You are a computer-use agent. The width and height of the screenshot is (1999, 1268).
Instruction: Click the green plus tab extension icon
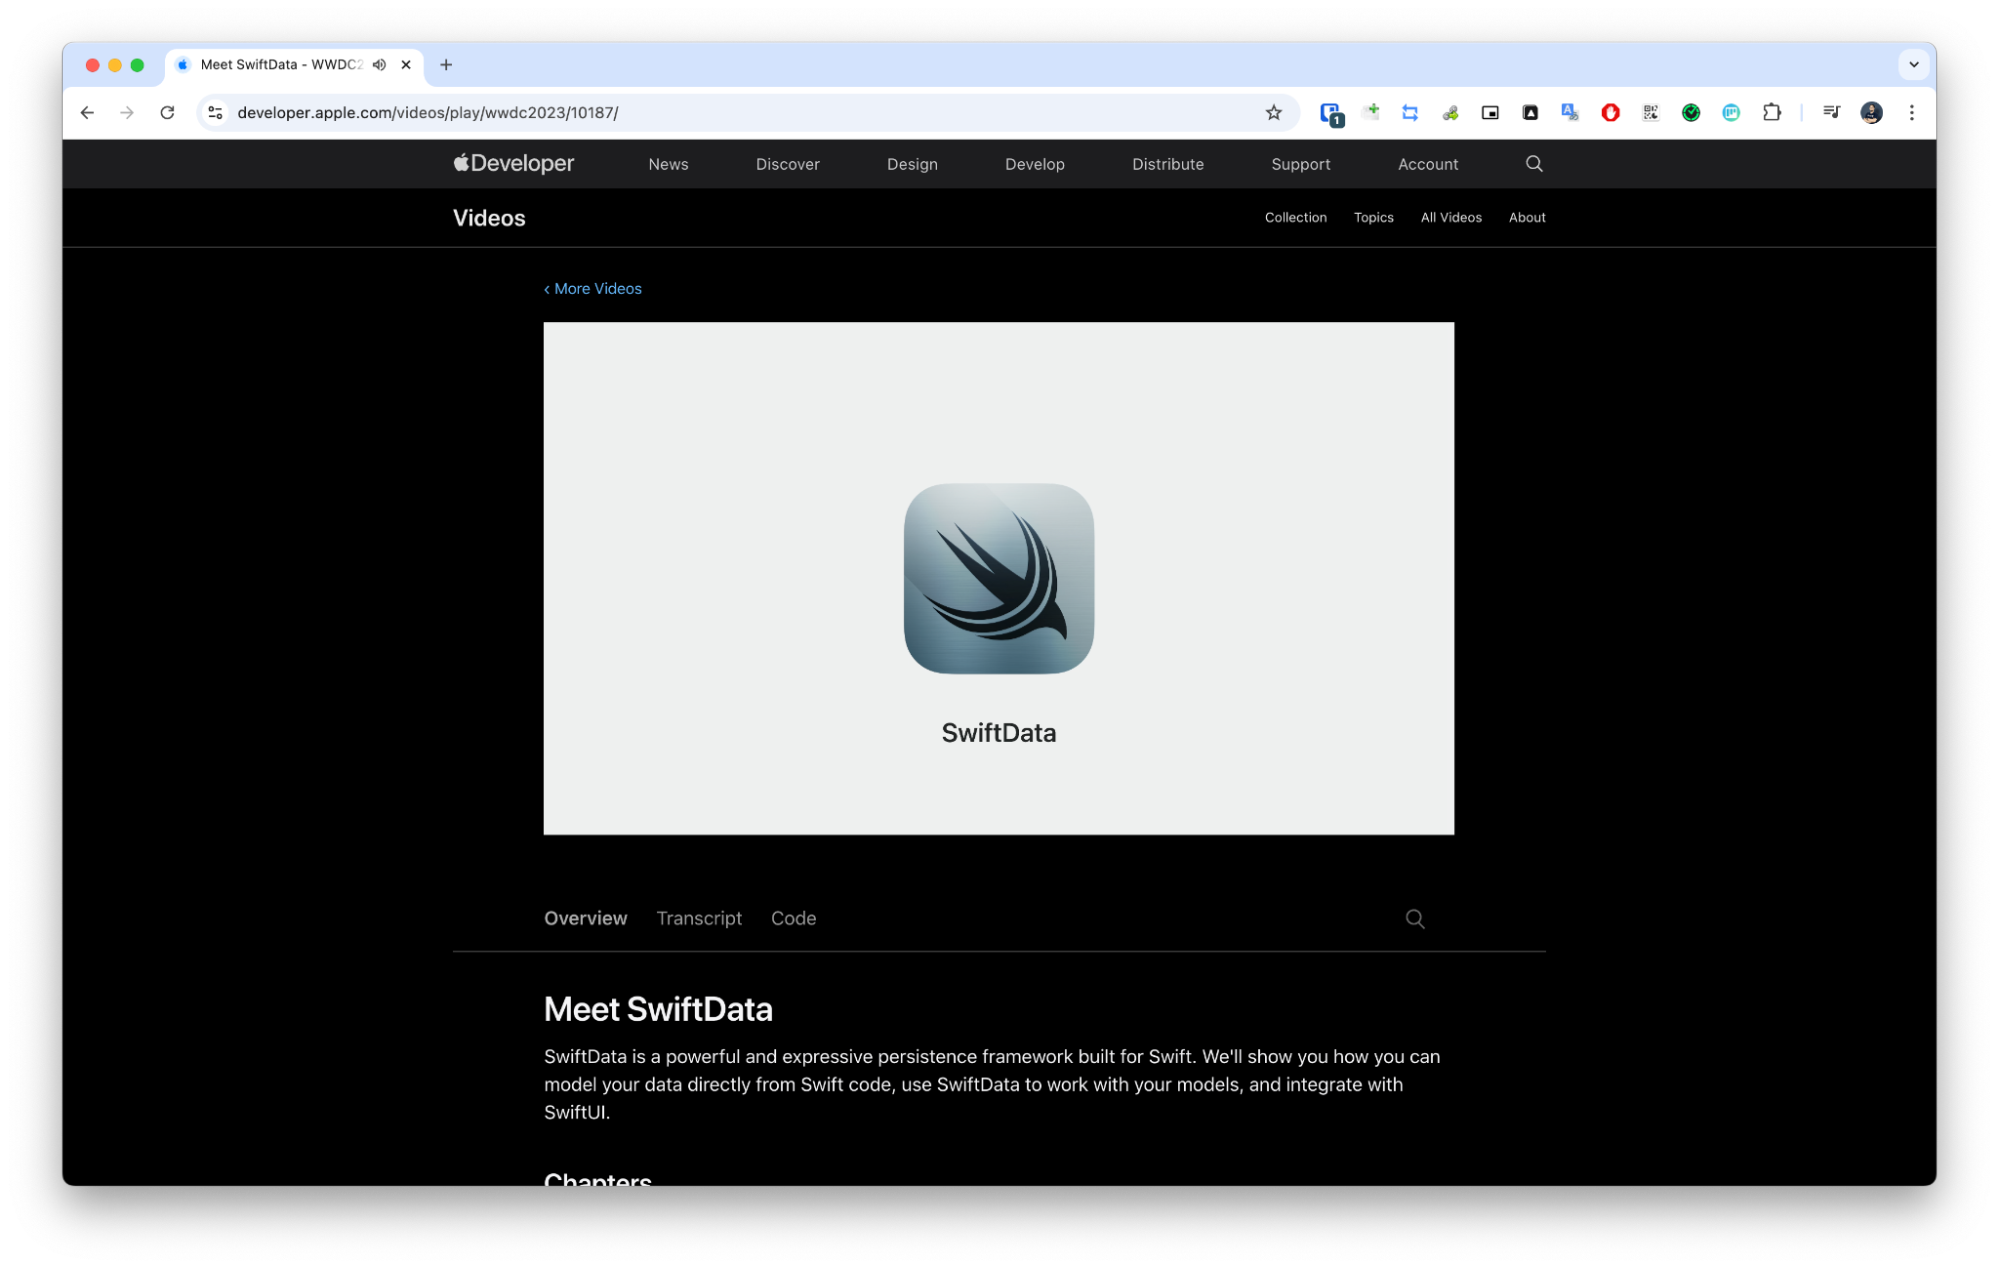pyautogui.click(x=1371, y=112)
